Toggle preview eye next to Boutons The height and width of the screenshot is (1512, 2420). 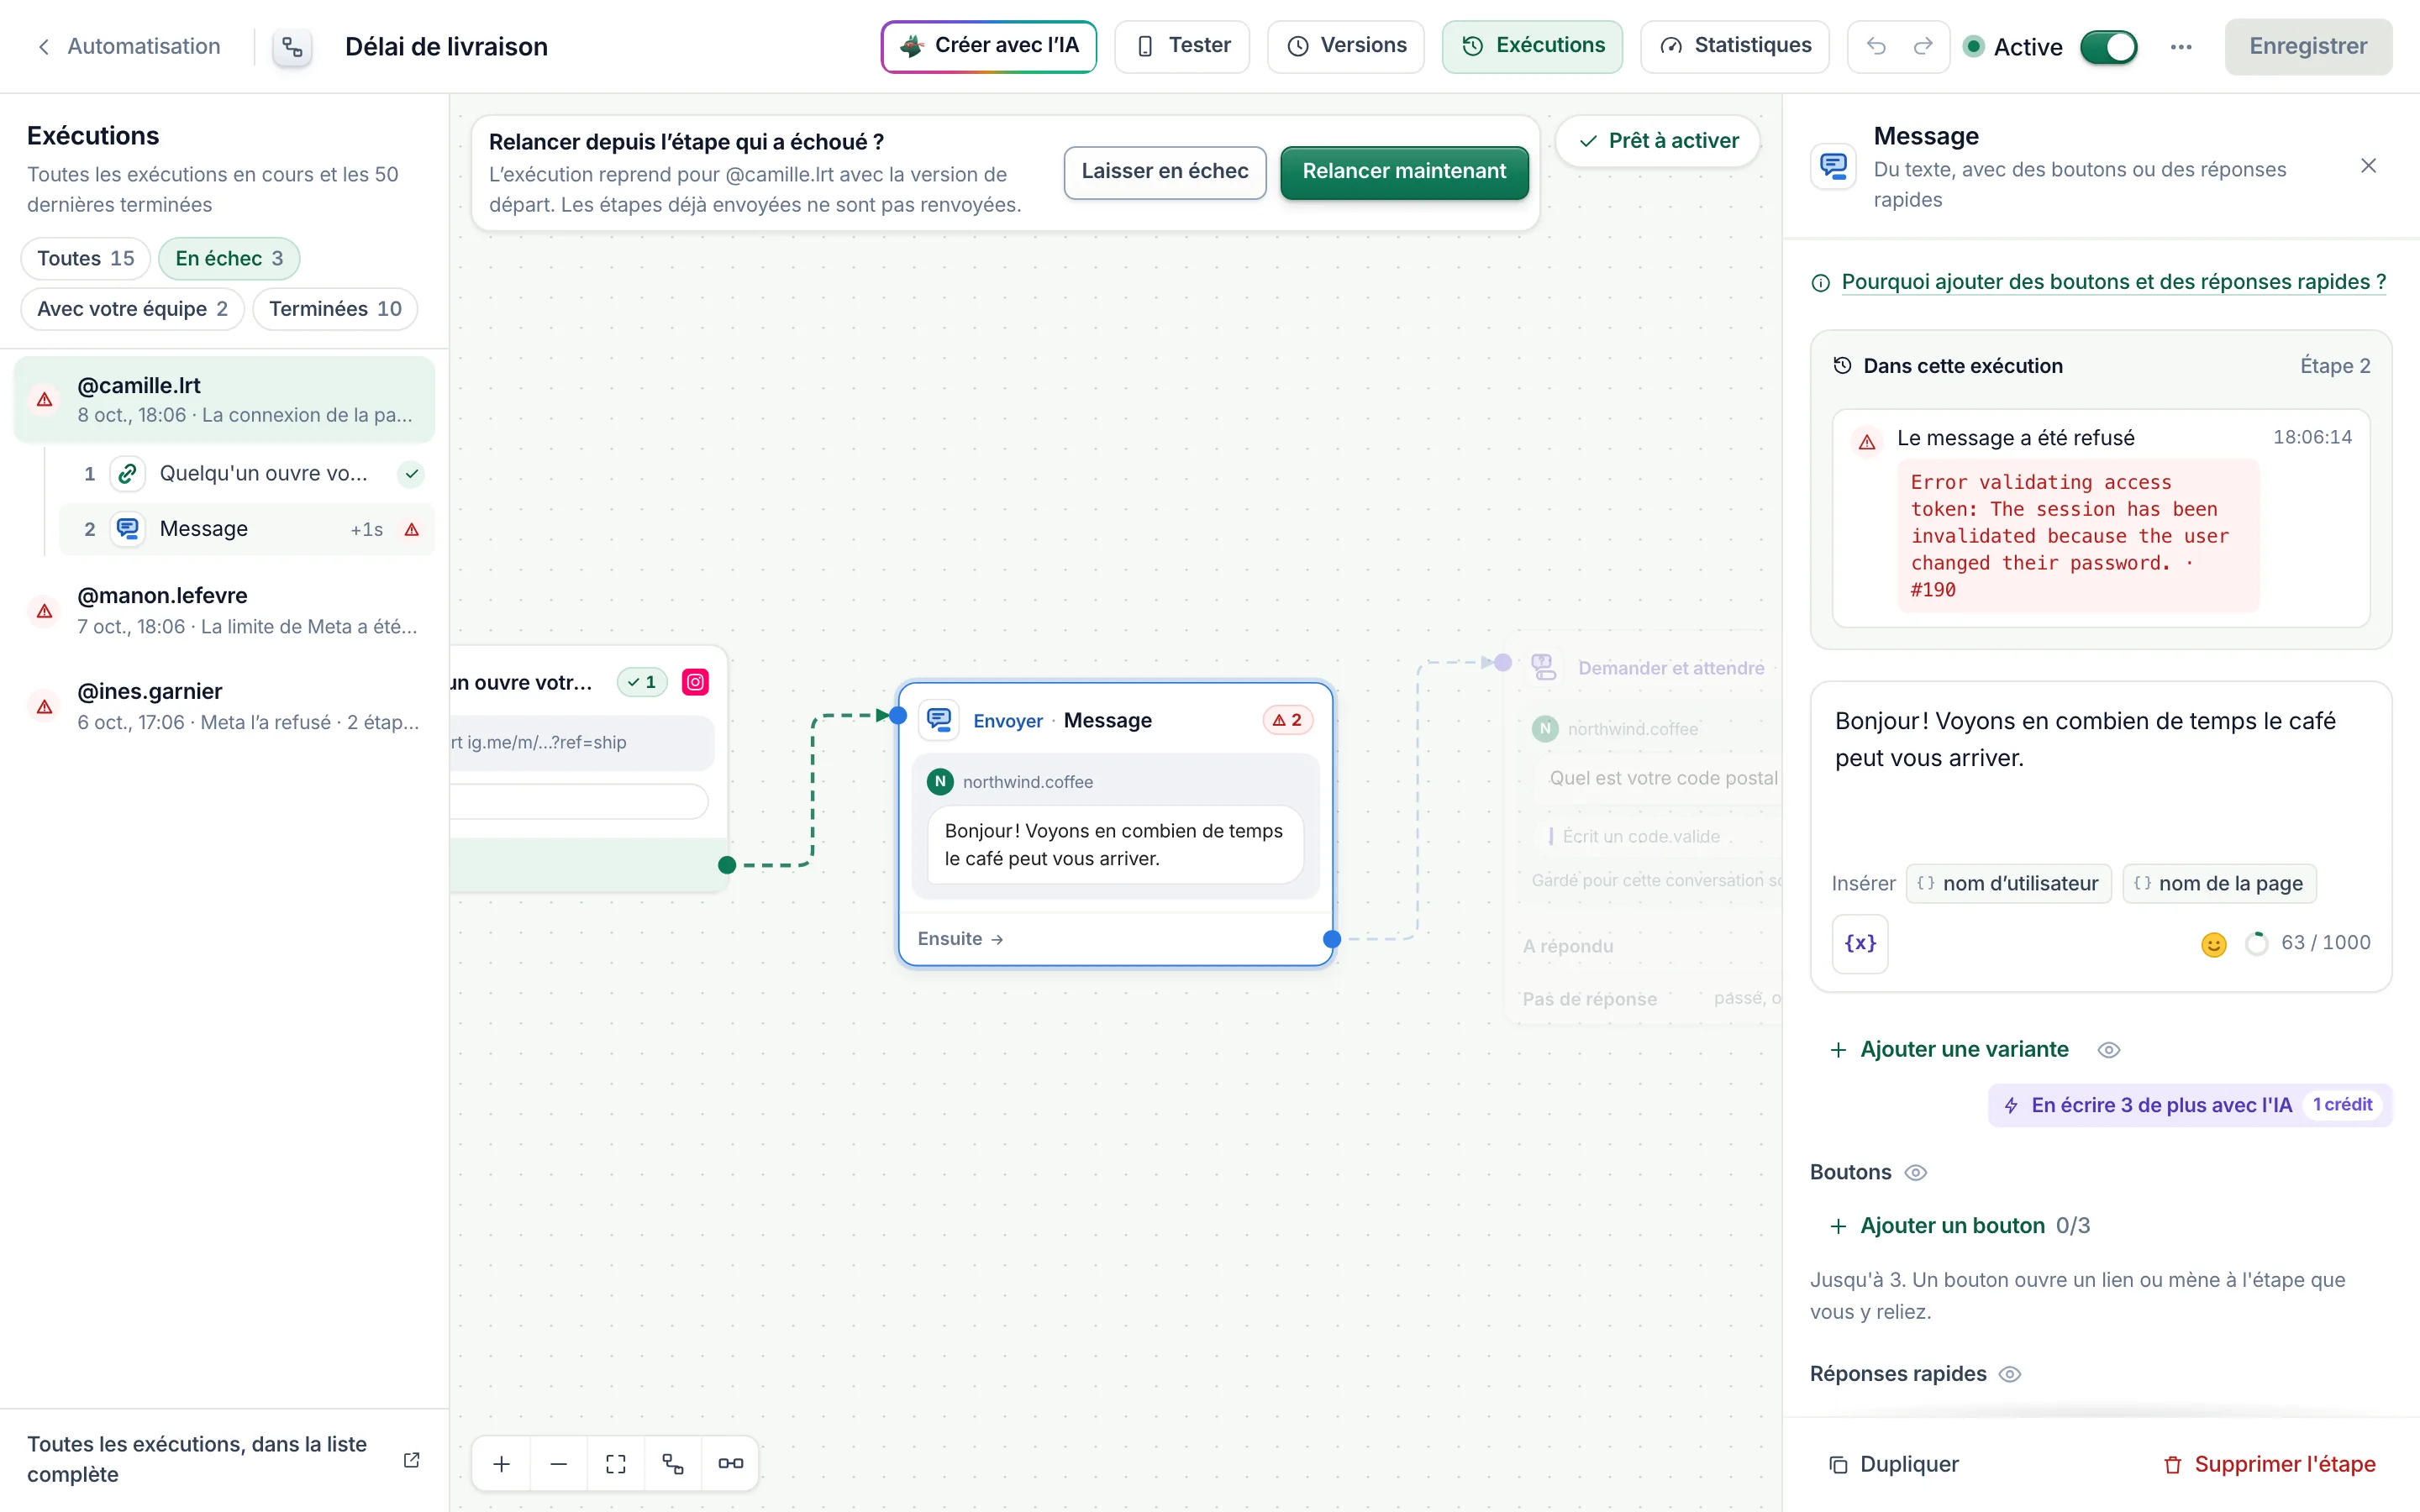point(1915,1172)
